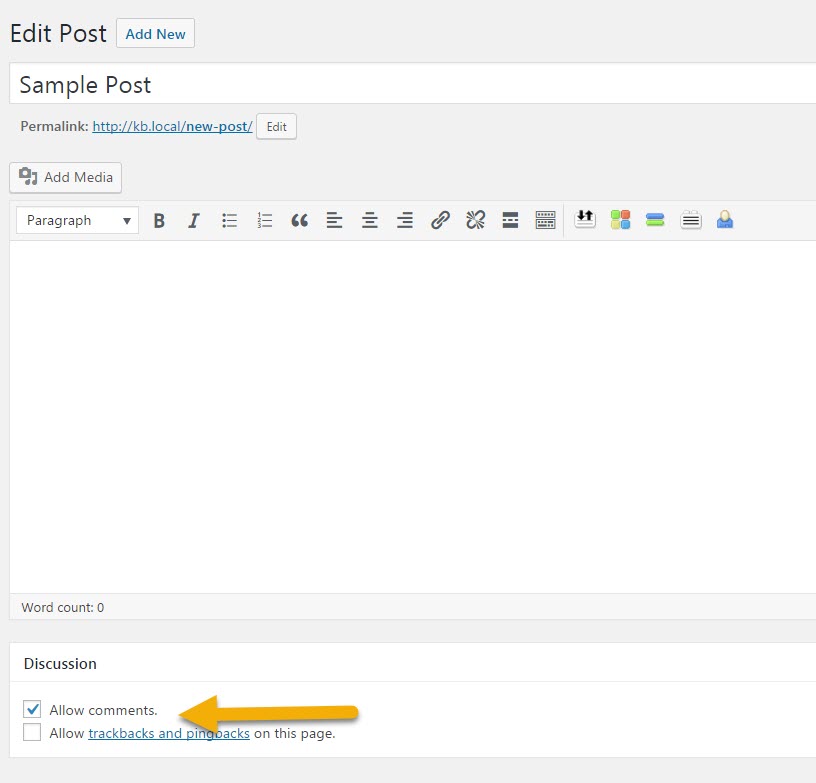Image resolution: width=816 pixels, height=783 pixels.
Task: Uncheck the Allow comments checkbox
Action: [x=33, y=710]
